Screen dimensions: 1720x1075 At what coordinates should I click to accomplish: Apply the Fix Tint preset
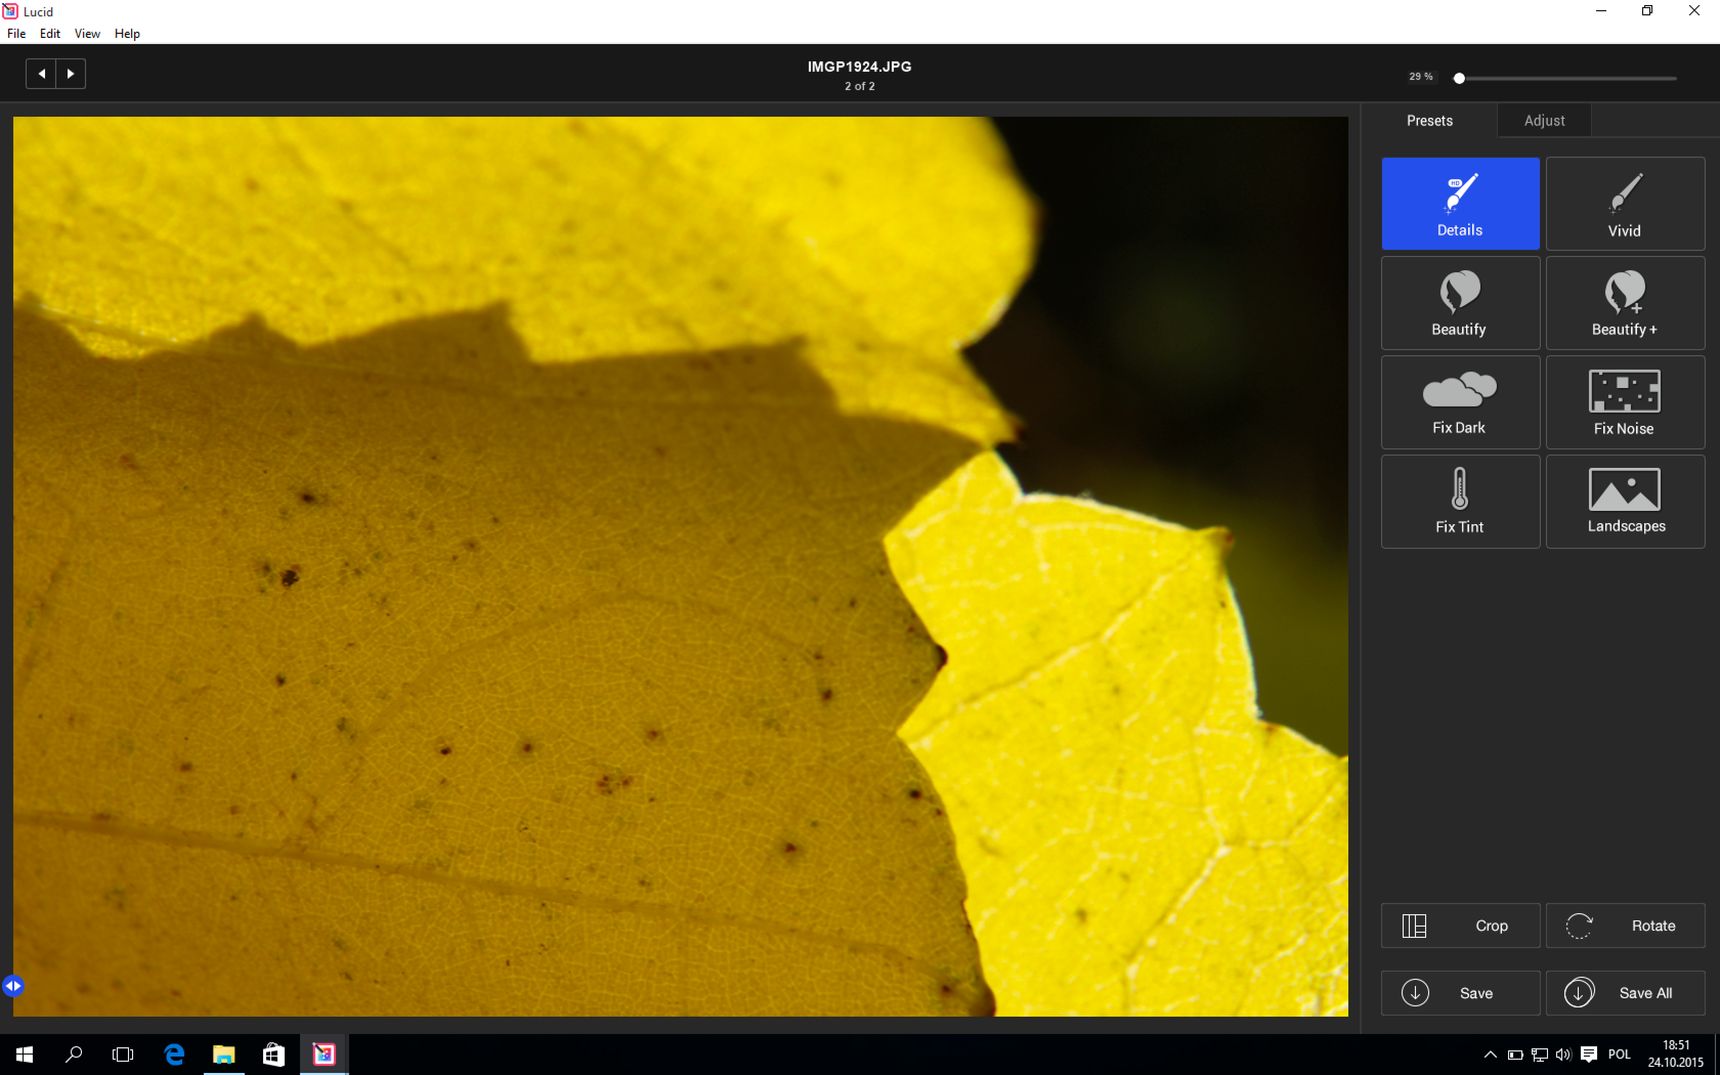1460,501
